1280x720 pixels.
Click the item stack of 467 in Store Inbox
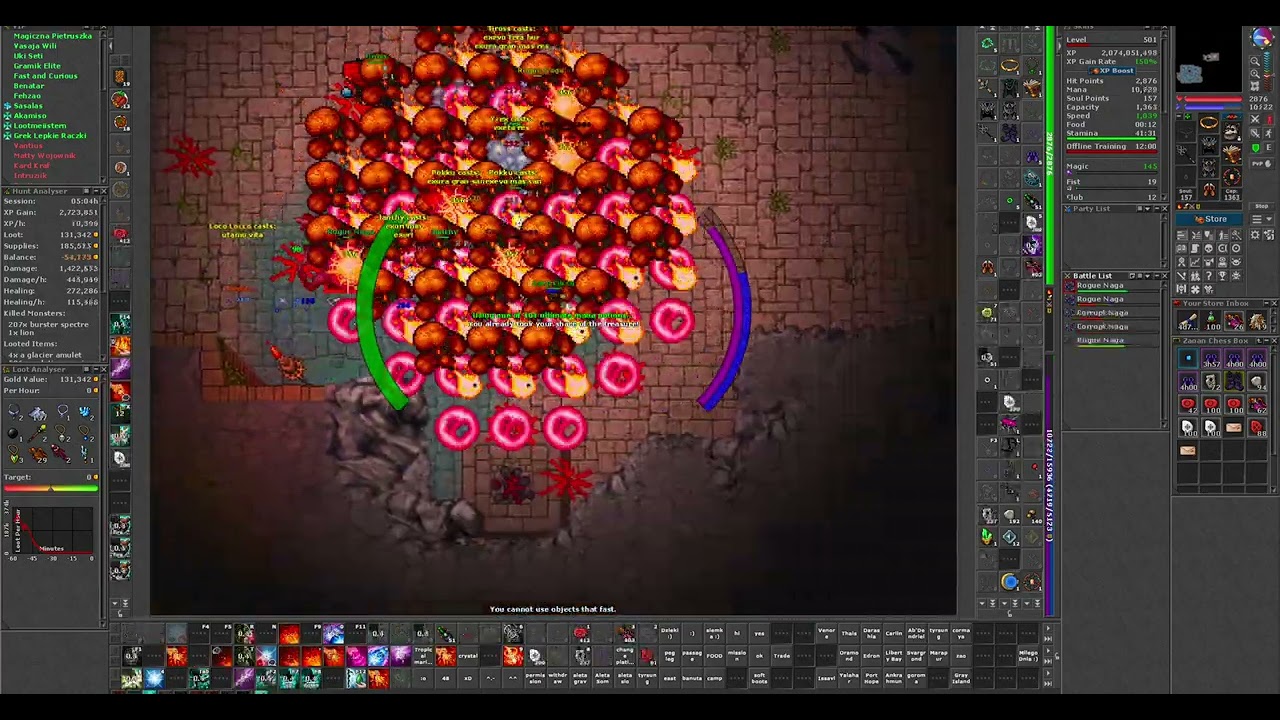tap(1188, 321)
